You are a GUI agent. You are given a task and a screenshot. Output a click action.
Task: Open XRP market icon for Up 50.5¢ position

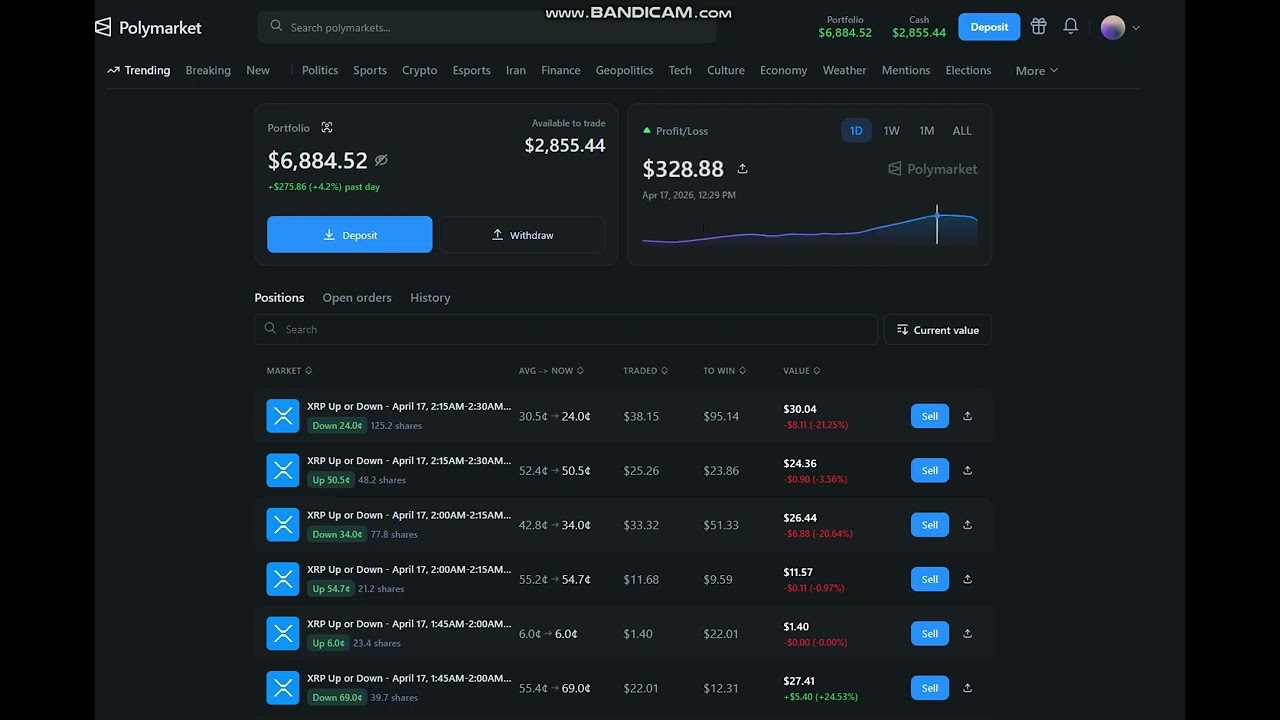pyautogui.click(x=283, y=470)
